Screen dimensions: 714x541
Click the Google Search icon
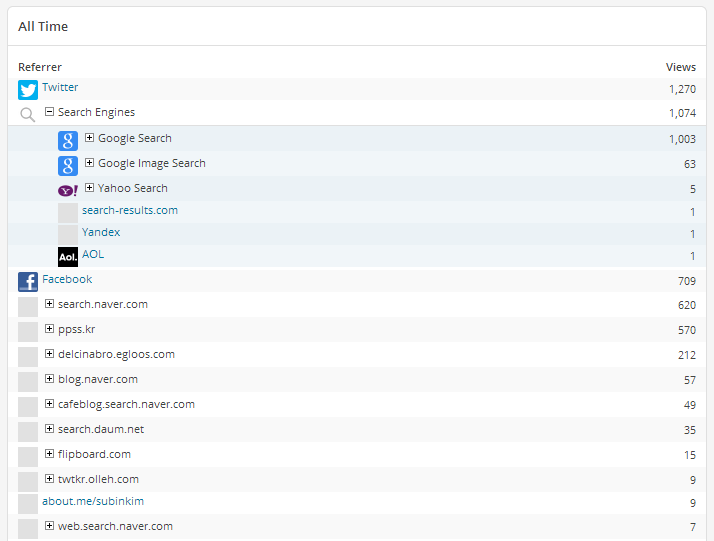click(x=68, y=140)
